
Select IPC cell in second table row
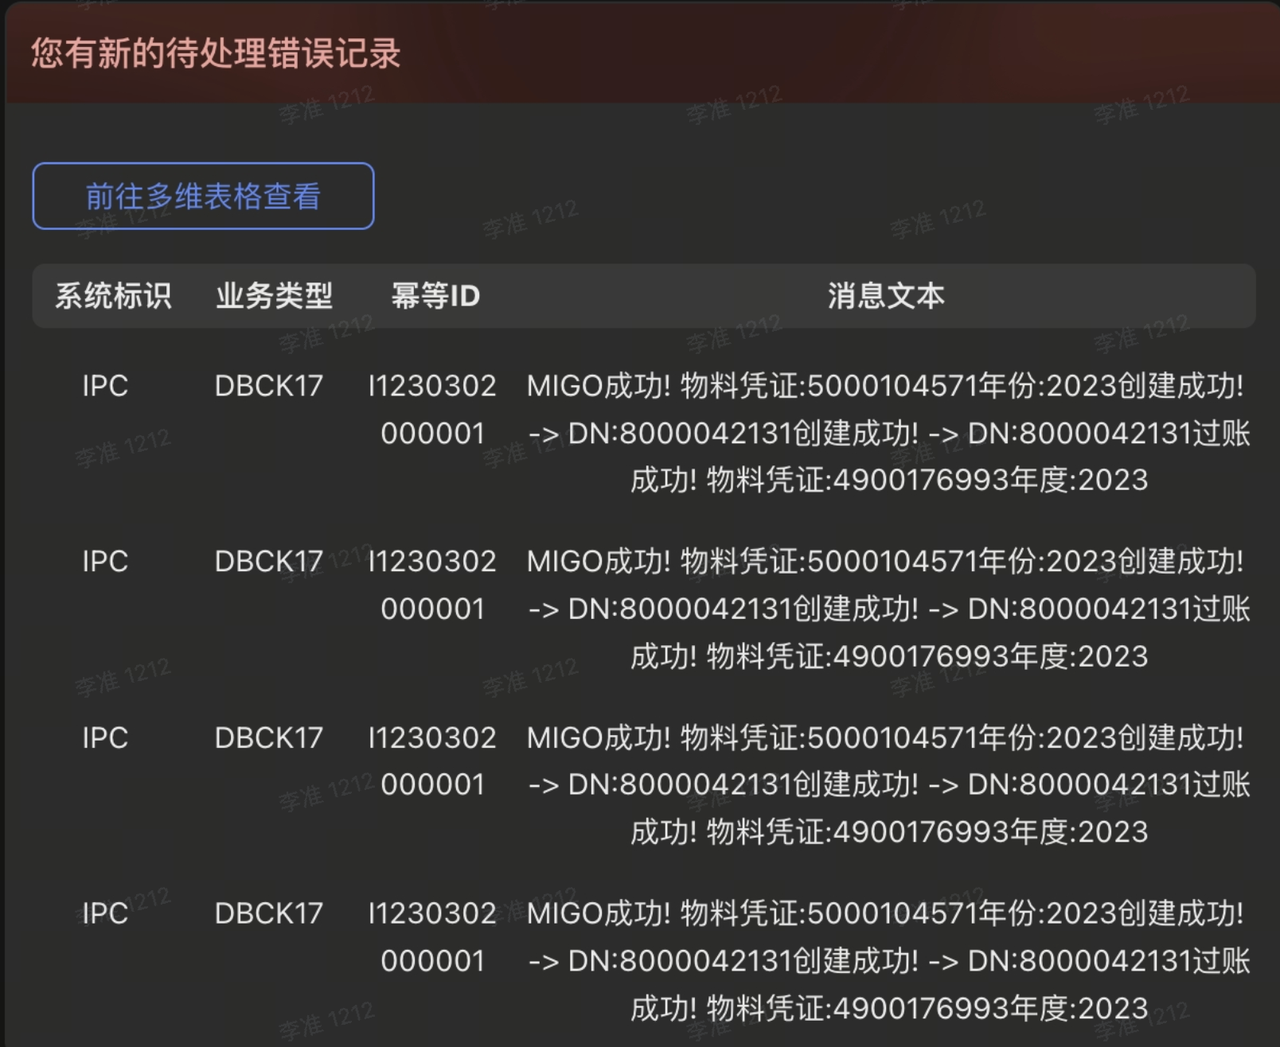click(x=105, y=562)
